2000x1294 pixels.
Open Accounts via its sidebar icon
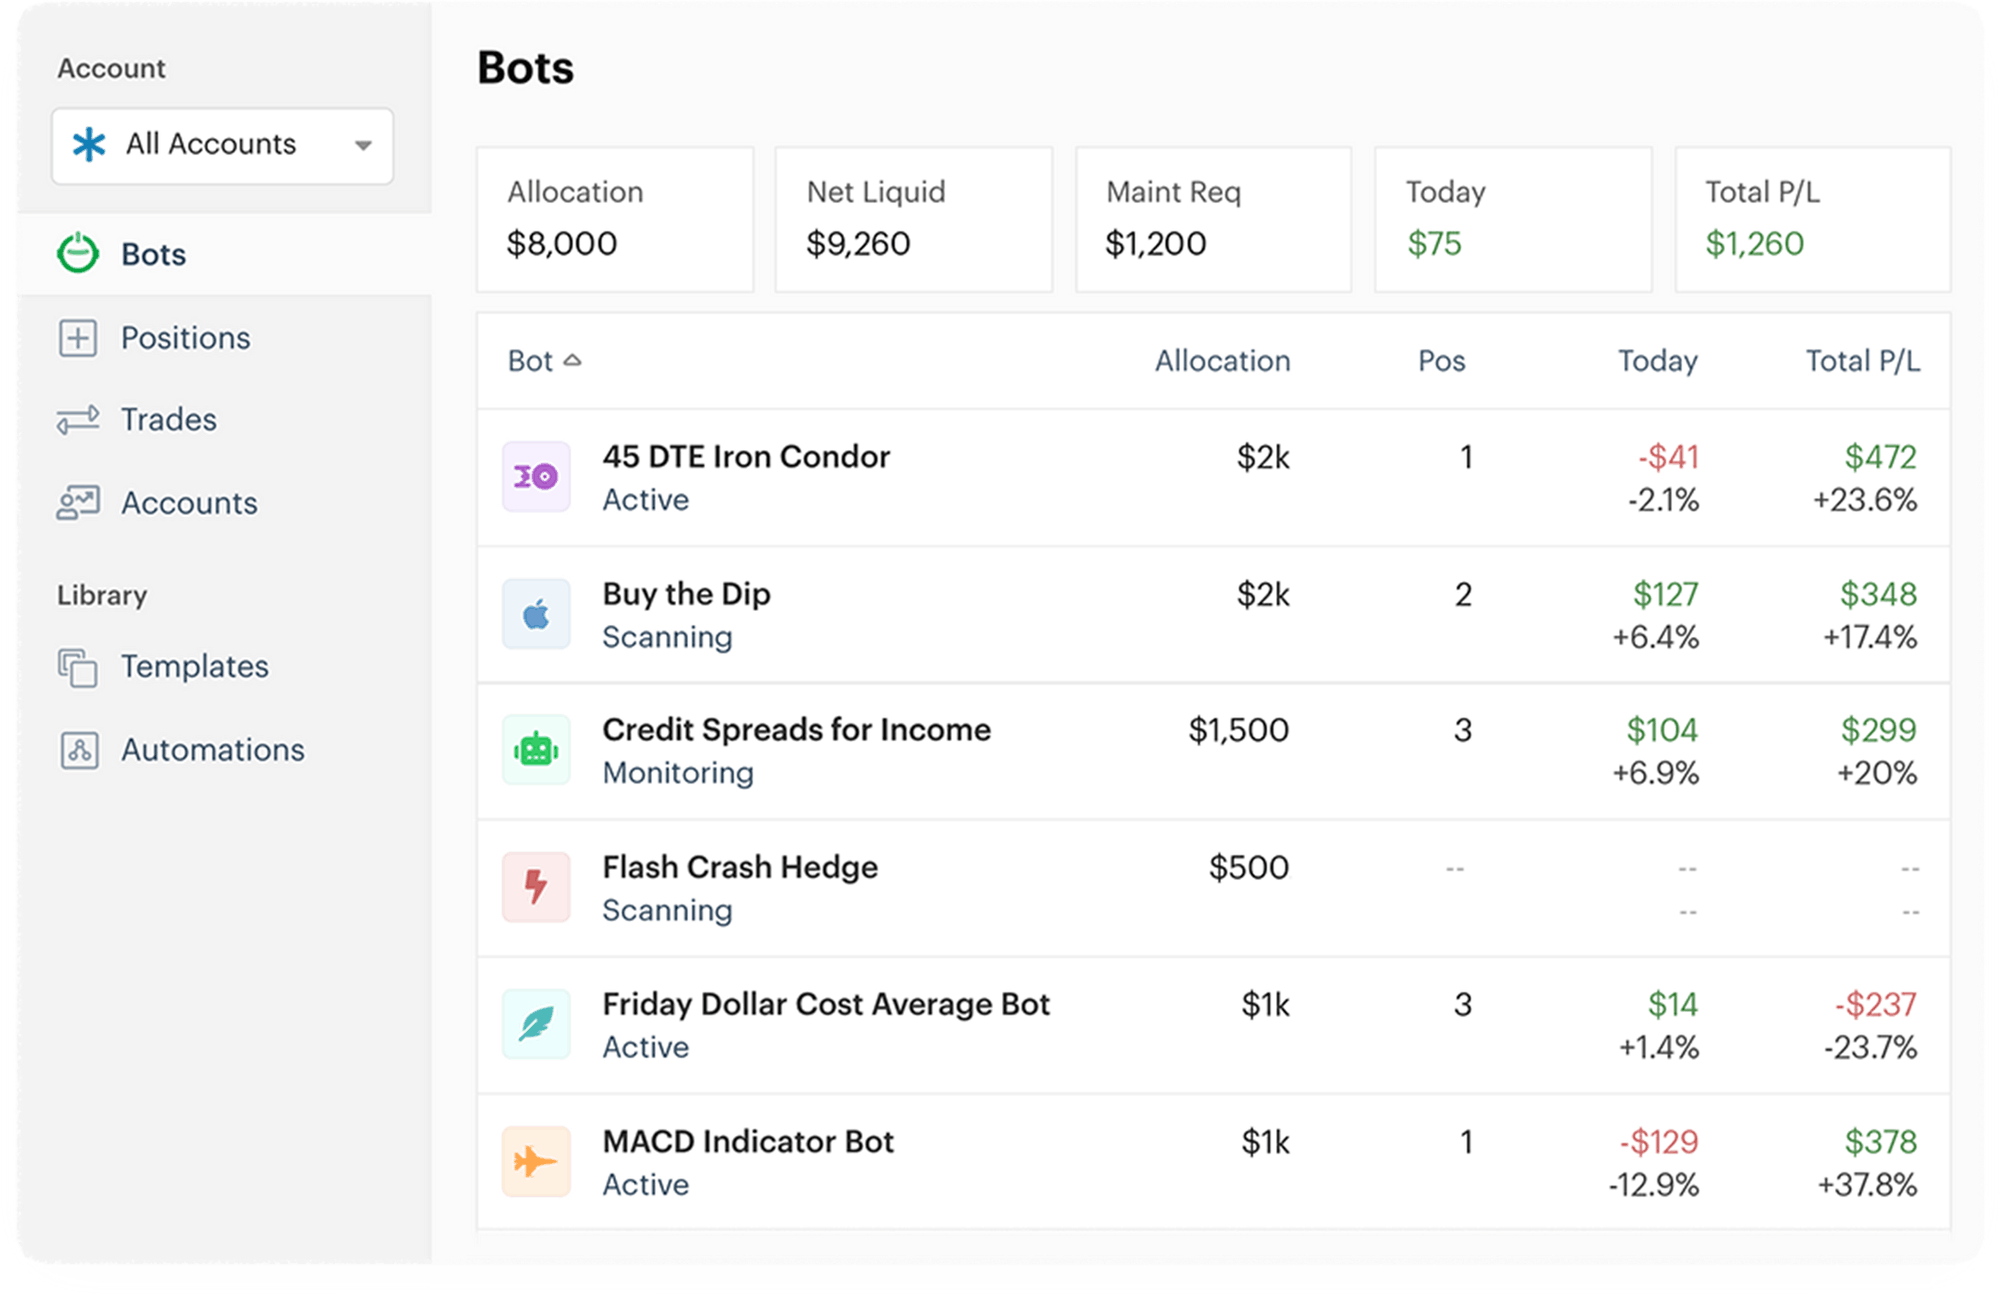(80, 503)
